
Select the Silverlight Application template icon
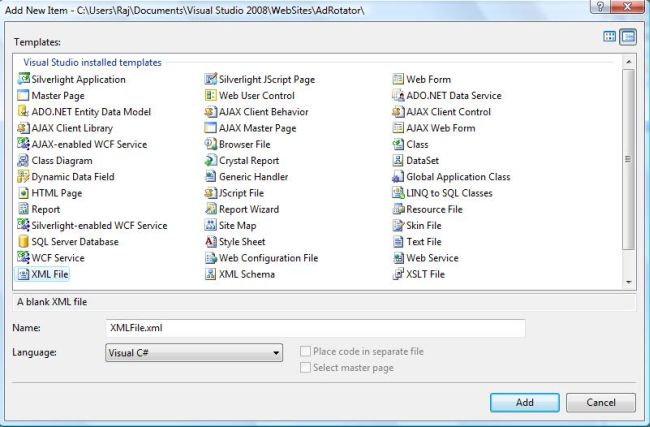coord(23,79)
